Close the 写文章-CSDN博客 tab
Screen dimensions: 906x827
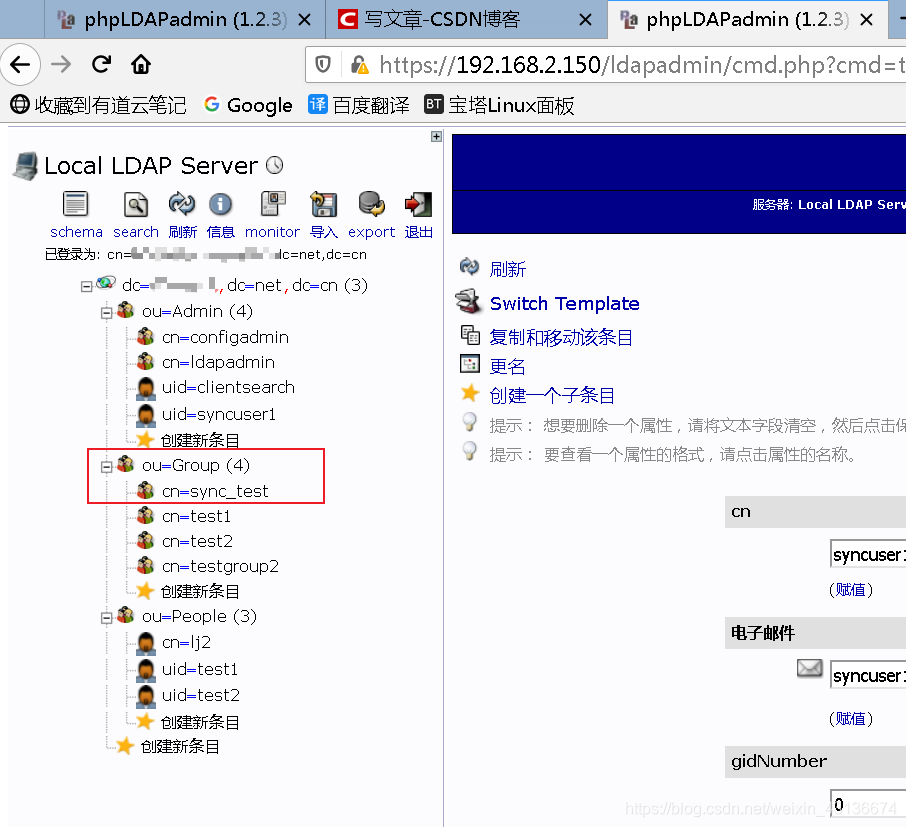(x=585, y=20)
